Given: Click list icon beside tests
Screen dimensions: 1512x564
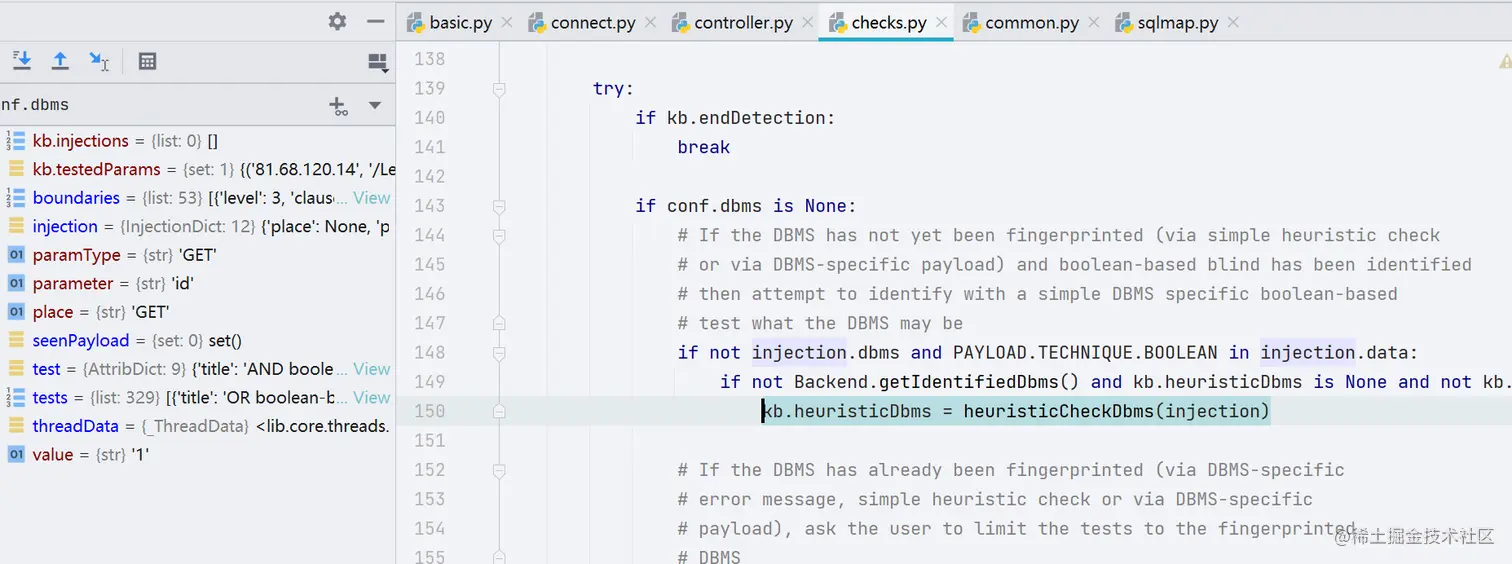Looking at the screenshot, I should tap(15, 397).
